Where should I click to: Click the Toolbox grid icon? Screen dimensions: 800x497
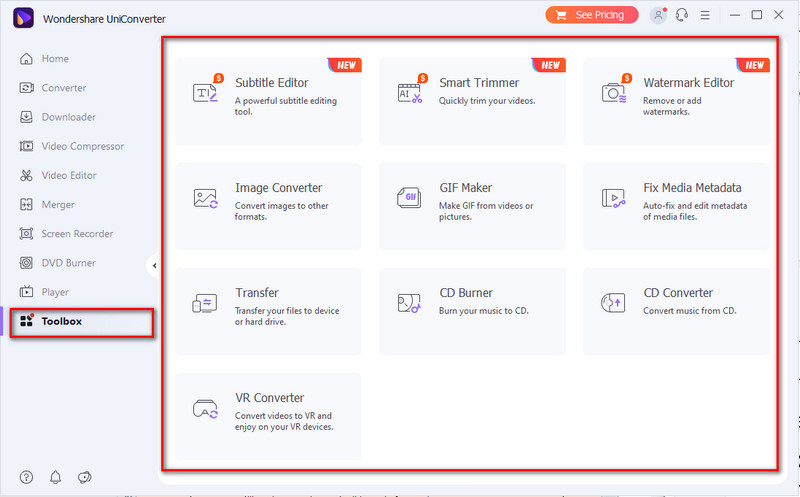pyautogui.click(x=26, y=321)
